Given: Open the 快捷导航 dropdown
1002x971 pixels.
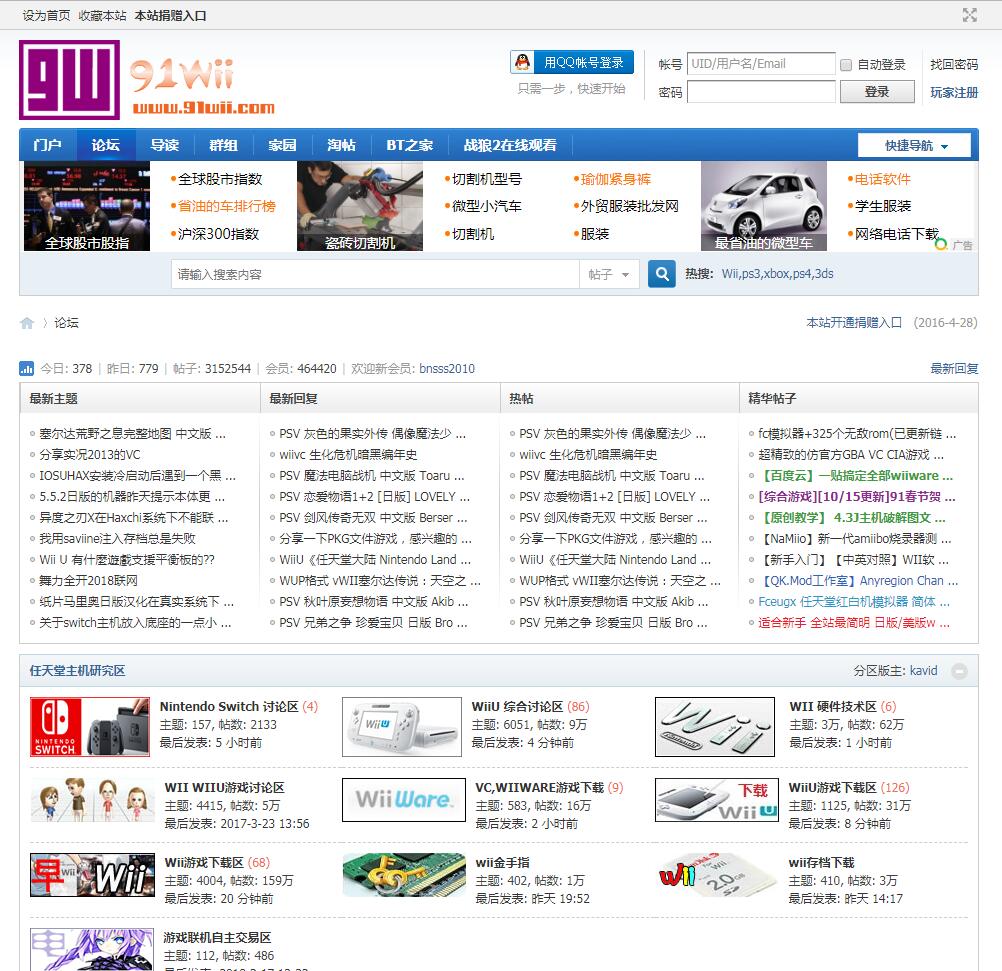Looking at the screenshot, I should tap(914, 146).
